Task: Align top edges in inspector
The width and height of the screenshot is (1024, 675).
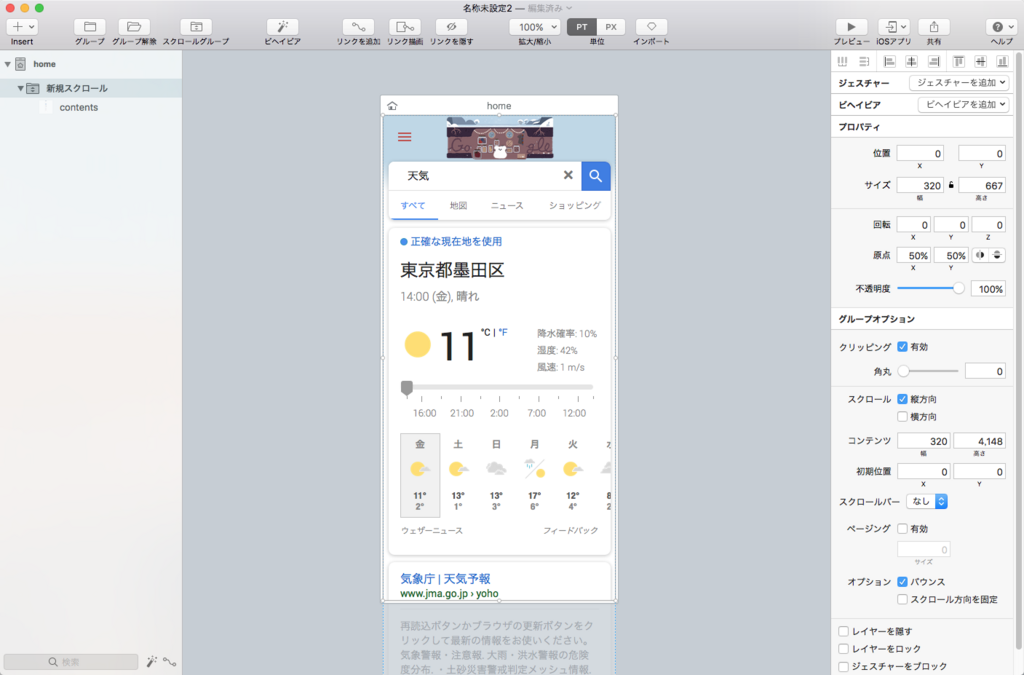Action: click(x=959, y=61)
